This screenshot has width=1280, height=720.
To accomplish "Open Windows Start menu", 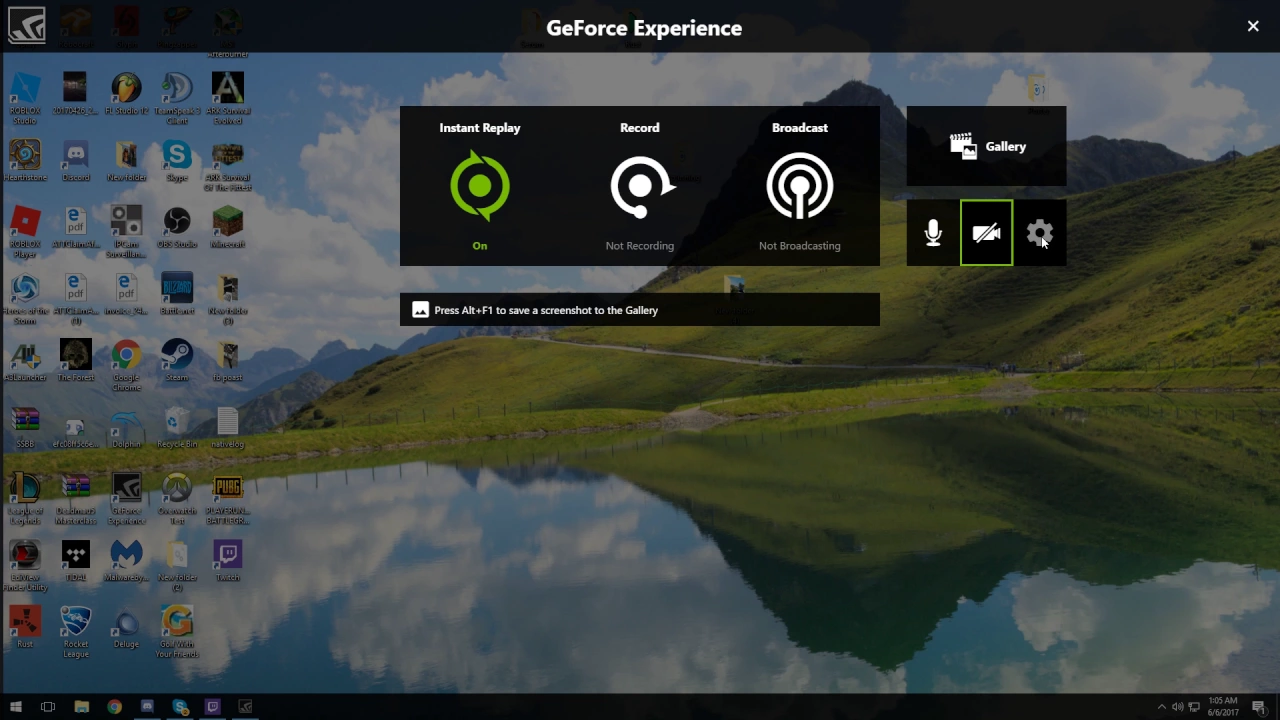I will [x=16, y=707].
